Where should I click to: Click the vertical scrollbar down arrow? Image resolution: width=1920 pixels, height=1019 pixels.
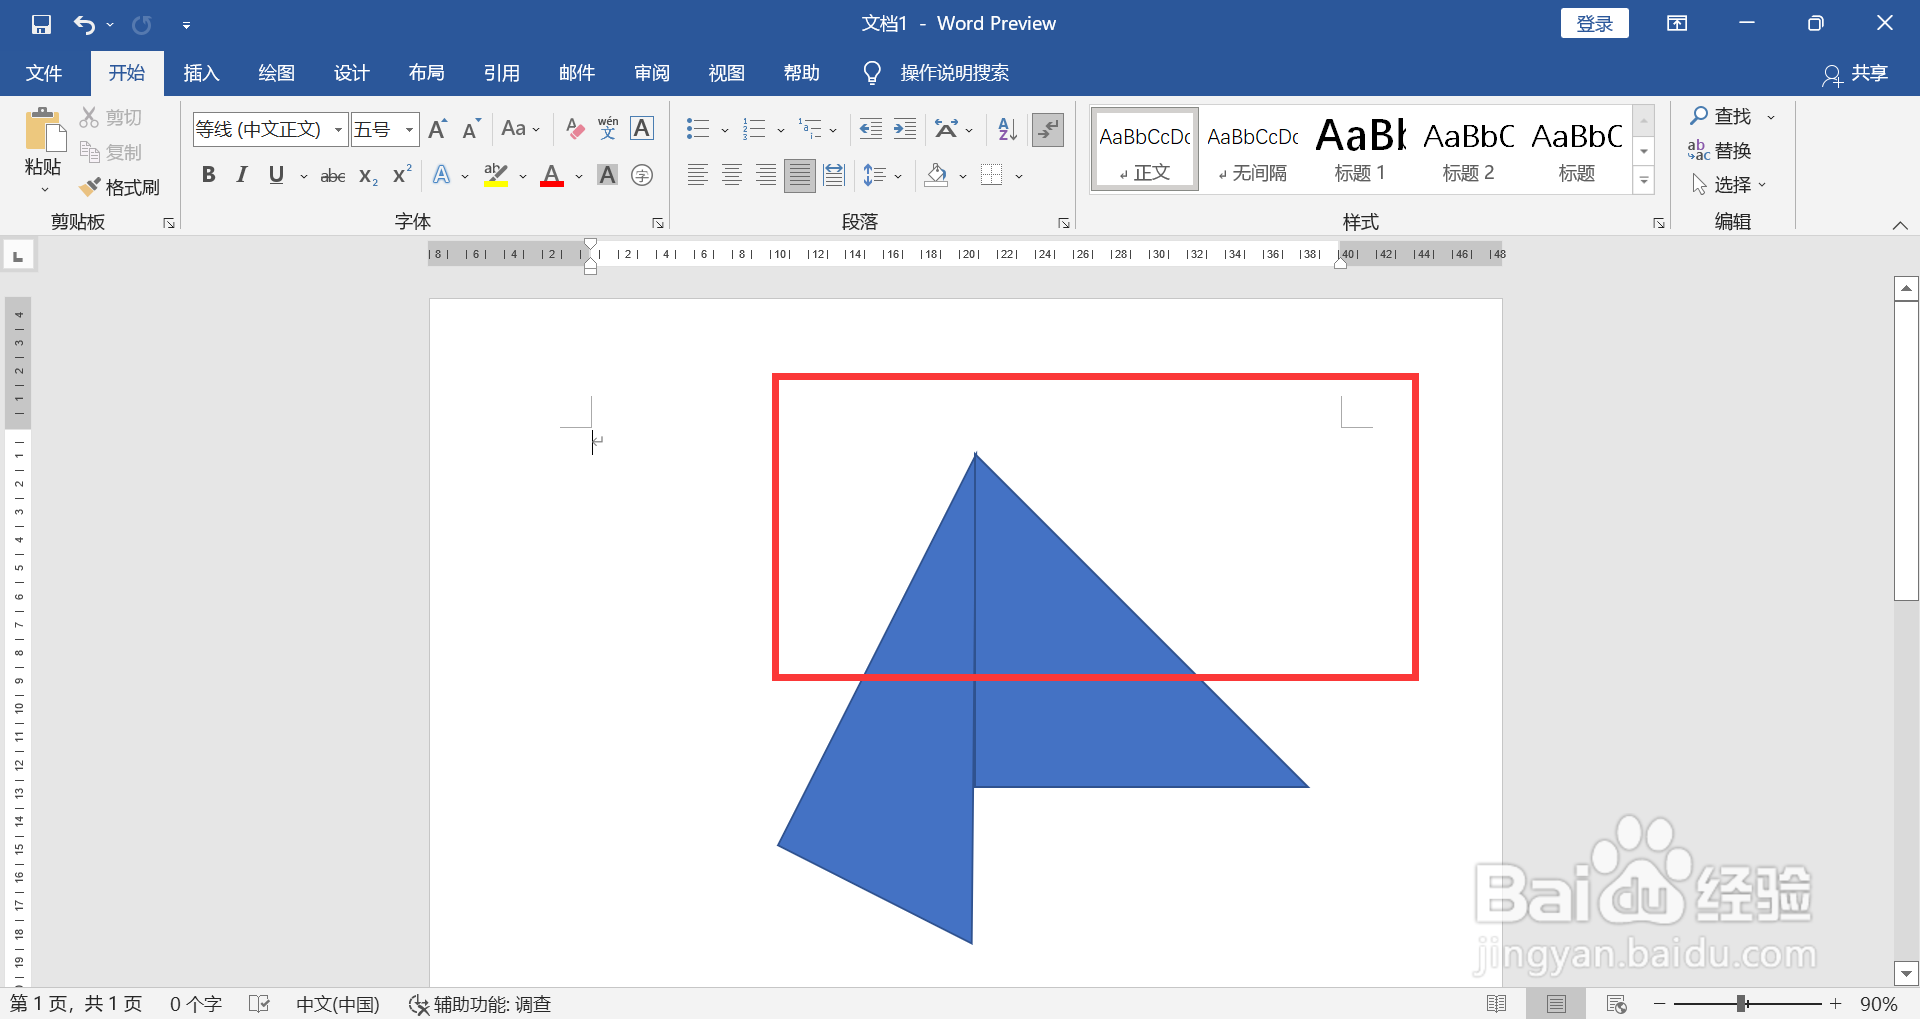[x=1906, y=973]
